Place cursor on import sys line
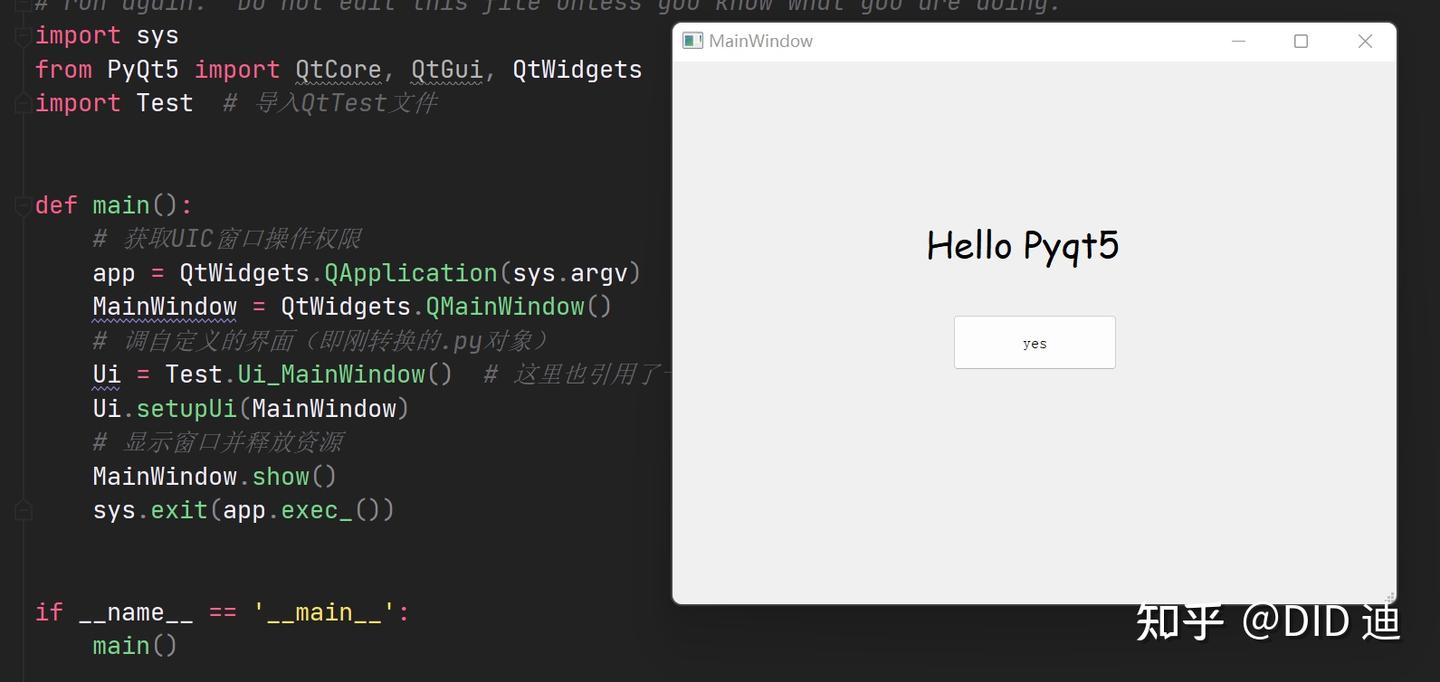Viewport: 1440px width, 682px height. point(106,35)
